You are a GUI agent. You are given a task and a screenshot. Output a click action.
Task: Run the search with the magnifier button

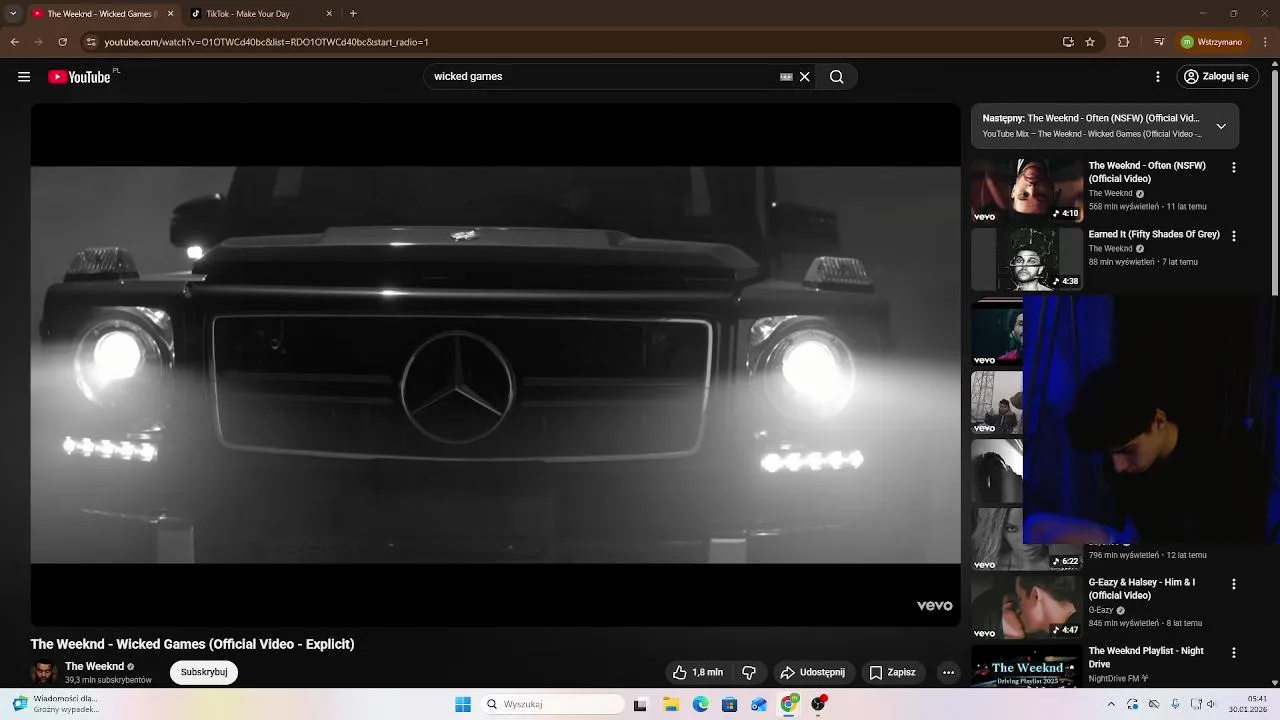tap(837, 77)
